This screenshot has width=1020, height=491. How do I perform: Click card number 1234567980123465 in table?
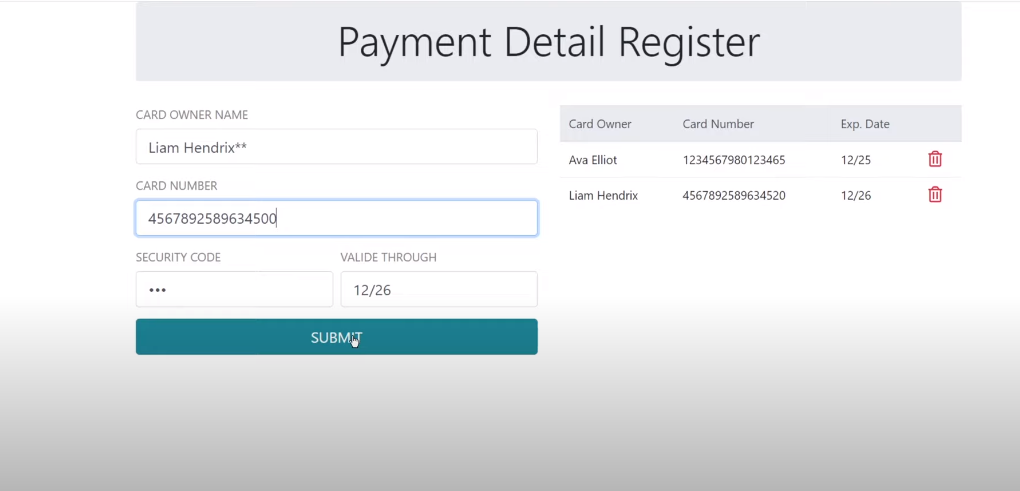click(x=734, y=160)
